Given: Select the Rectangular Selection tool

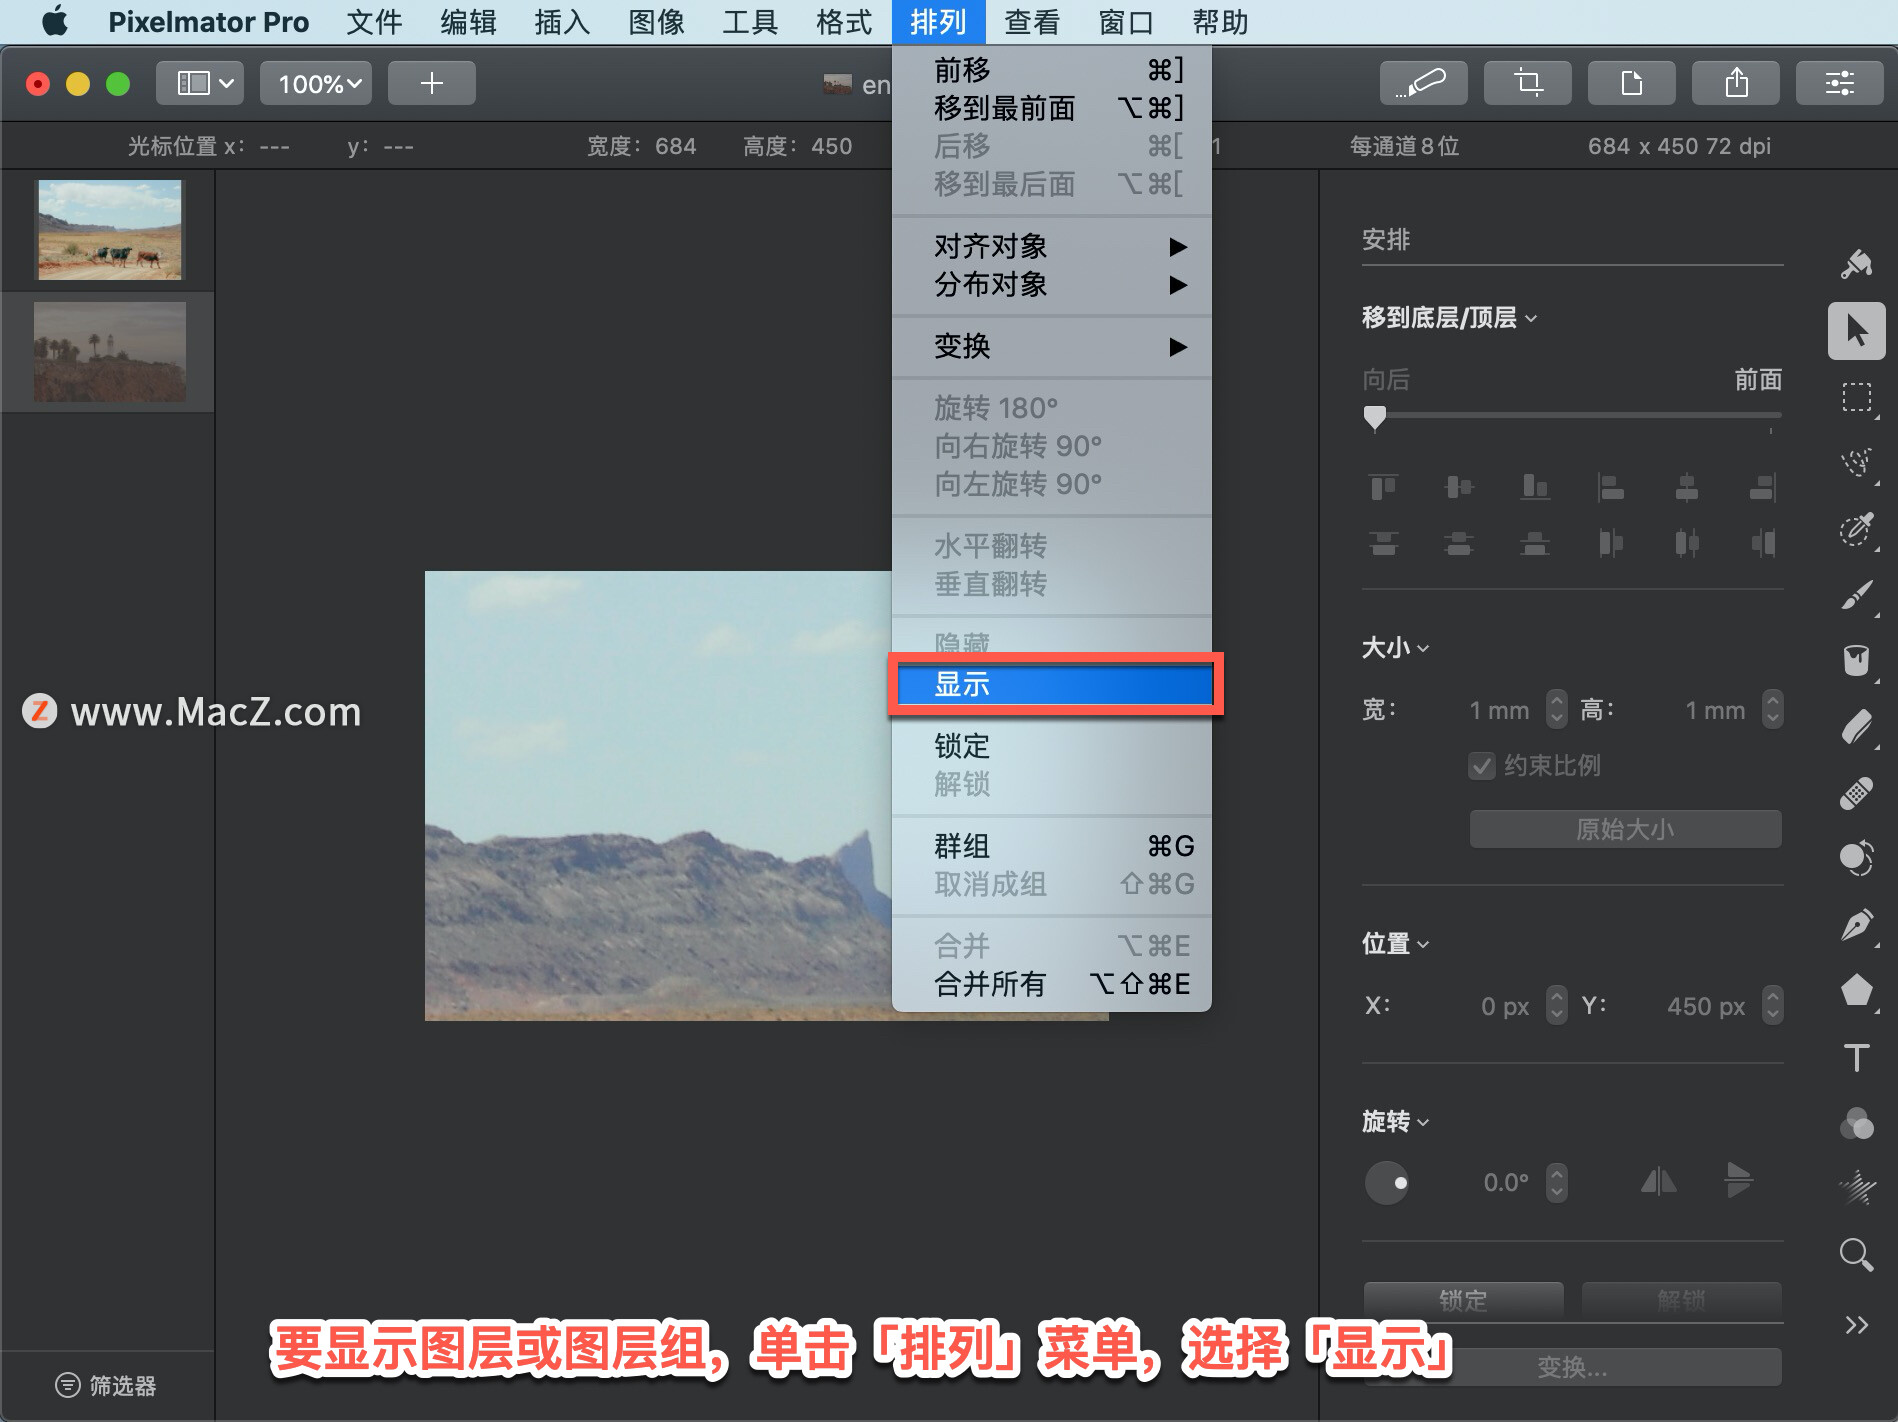Looking at the screenshot, I should click(x=1856, y=397).
